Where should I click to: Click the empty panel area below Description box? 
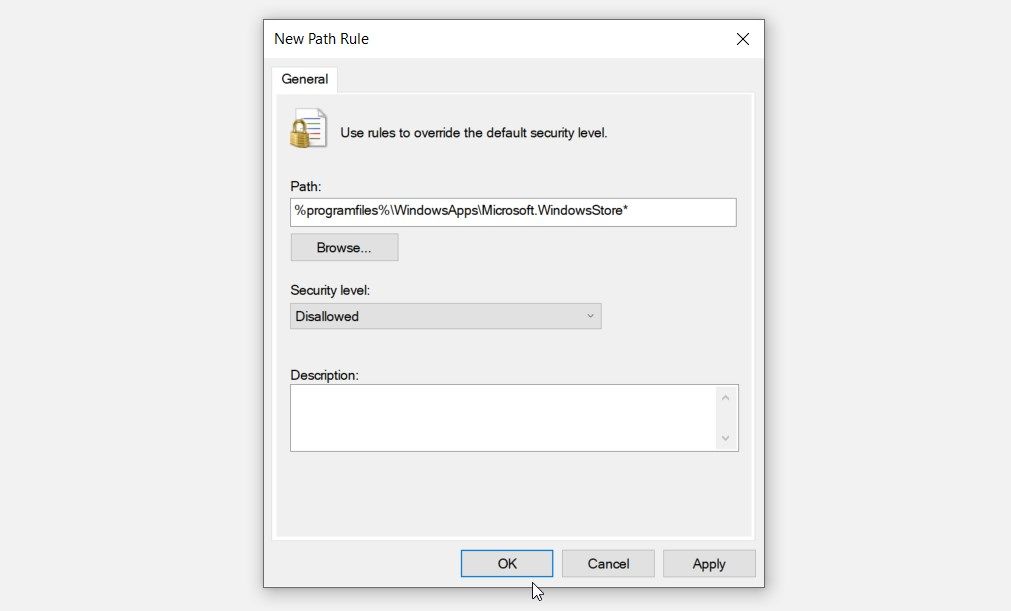pos(513,494)
